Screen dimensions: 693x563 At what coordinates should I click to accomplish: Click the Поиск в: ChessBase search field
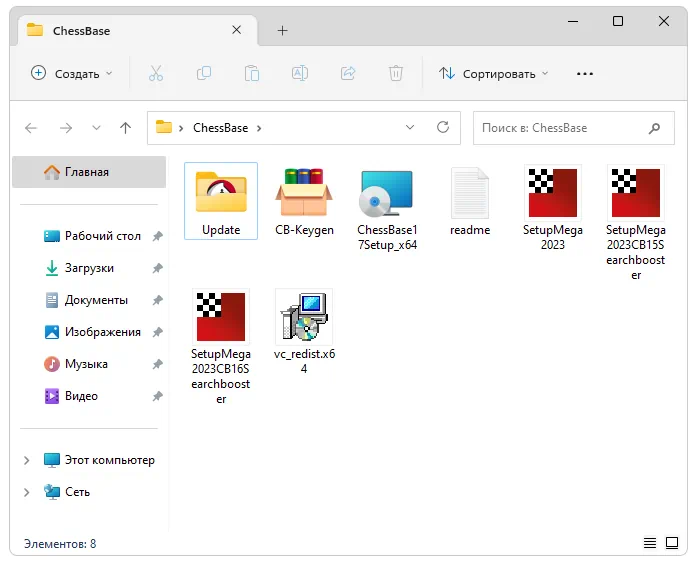coord(574,128)
